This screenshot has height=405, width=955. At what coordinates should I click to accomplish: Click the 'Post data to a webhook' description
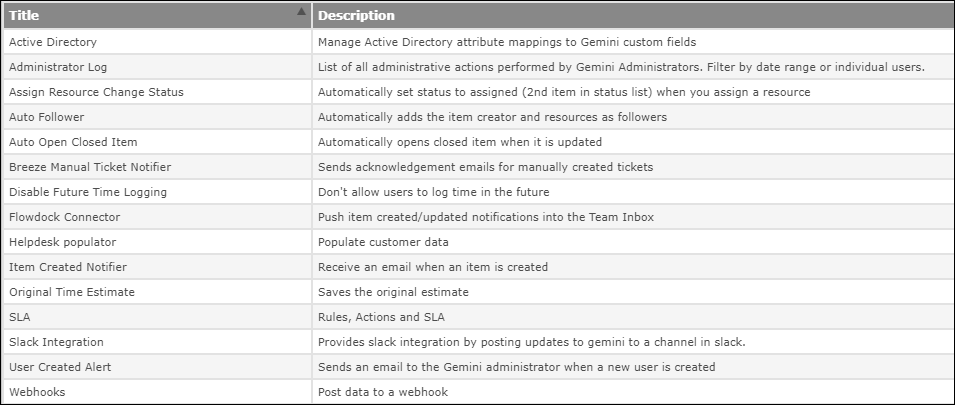[x=383, y=392]
